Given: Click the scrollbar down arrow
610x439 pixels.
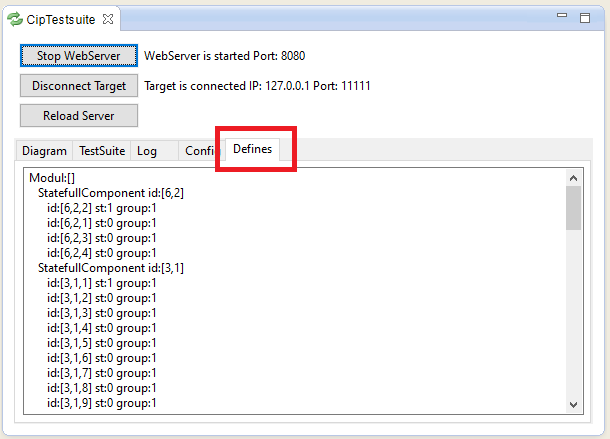Looking at the screenshot, I should pos(573,404).
